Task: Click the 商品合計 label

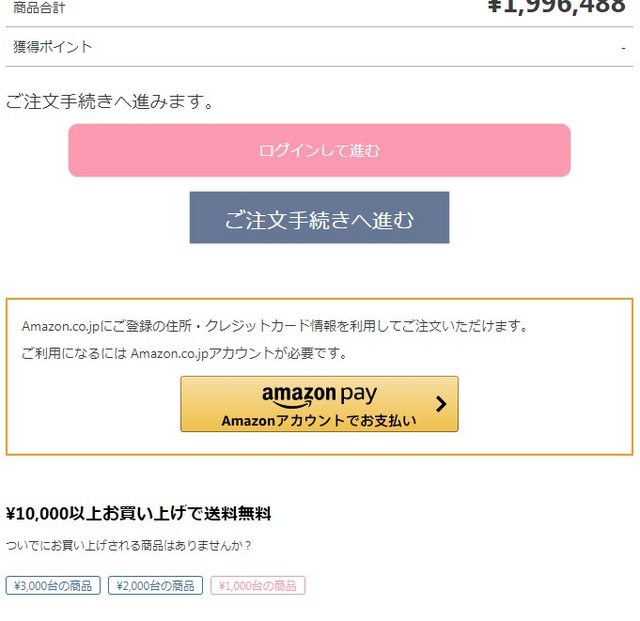Action: pos(39,8)
